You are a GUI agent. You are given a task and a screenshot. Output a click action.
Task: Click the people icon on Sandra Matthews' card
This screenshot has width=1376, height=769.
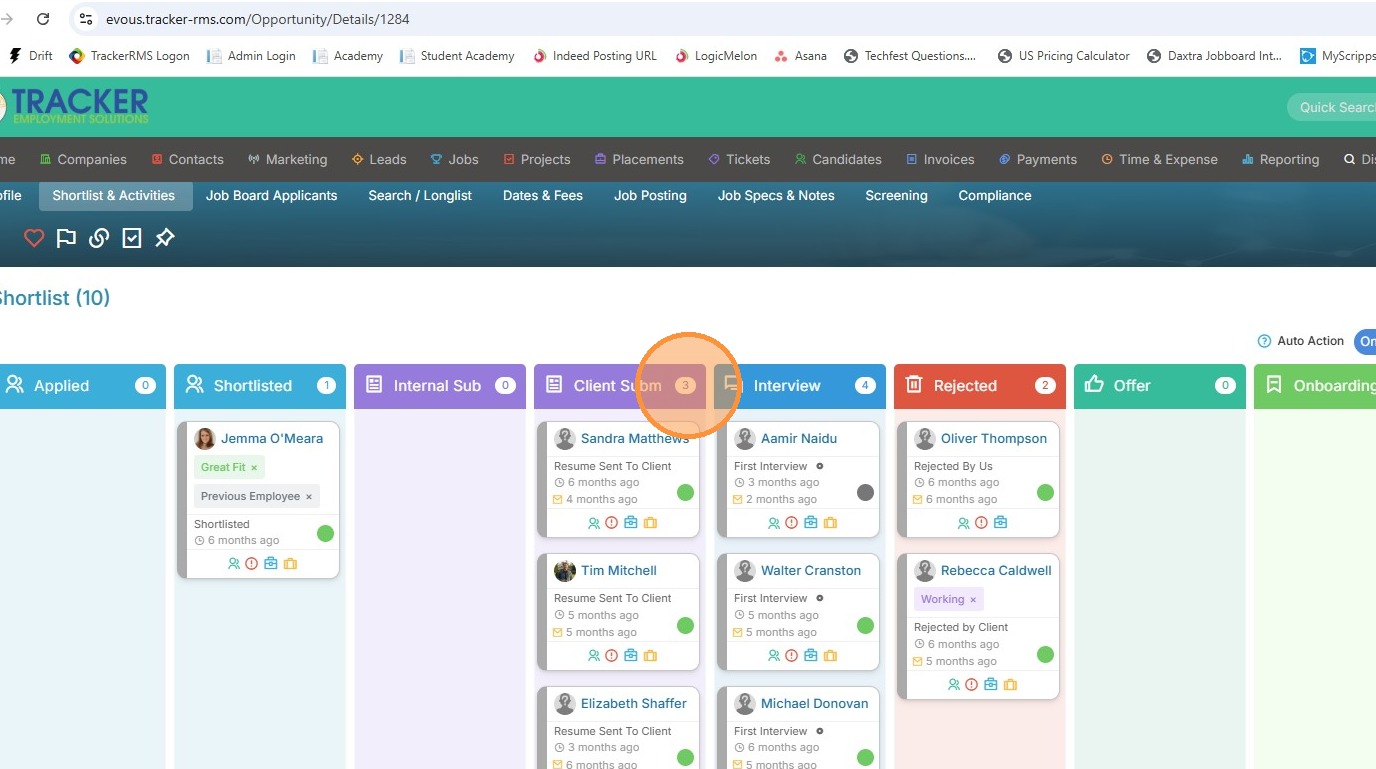pos(593,523)
